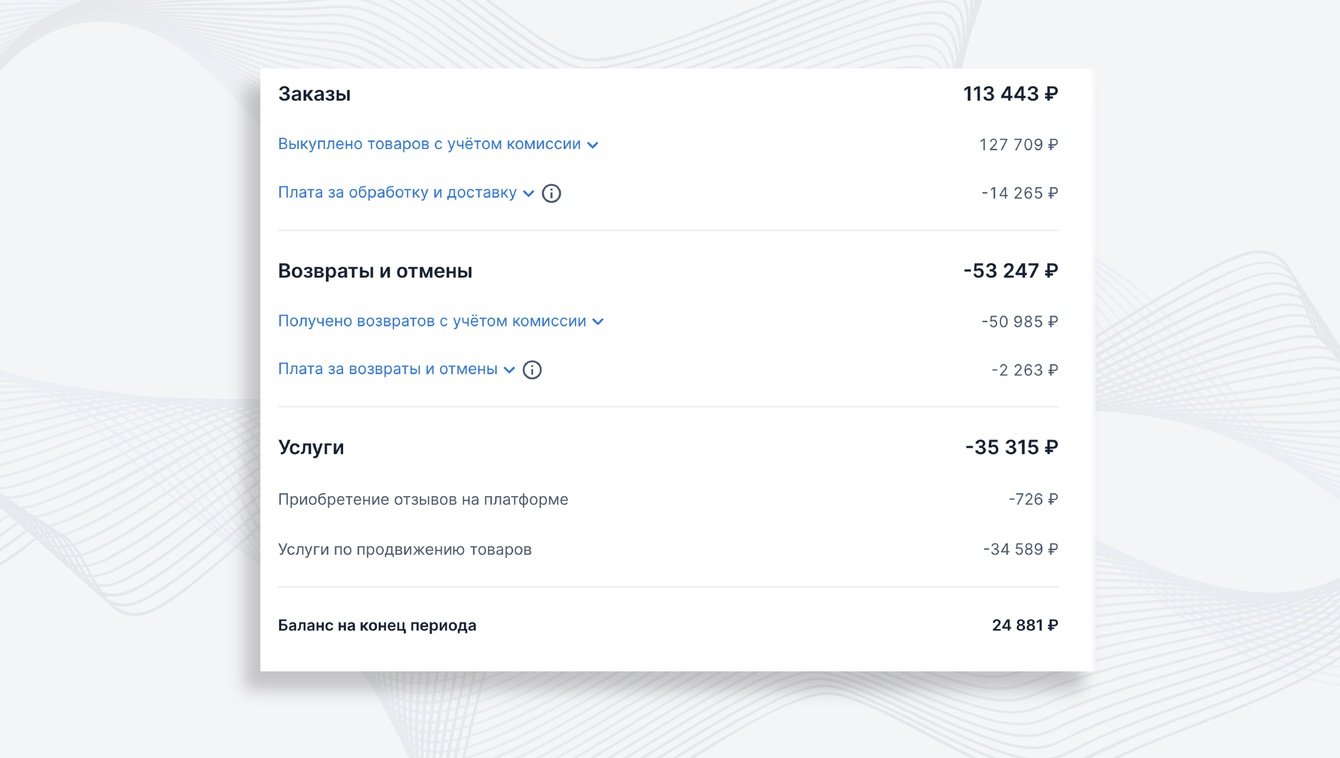Click the -35 315 ₽ services total
The image size is (1340, 758).
[1011, 447]
